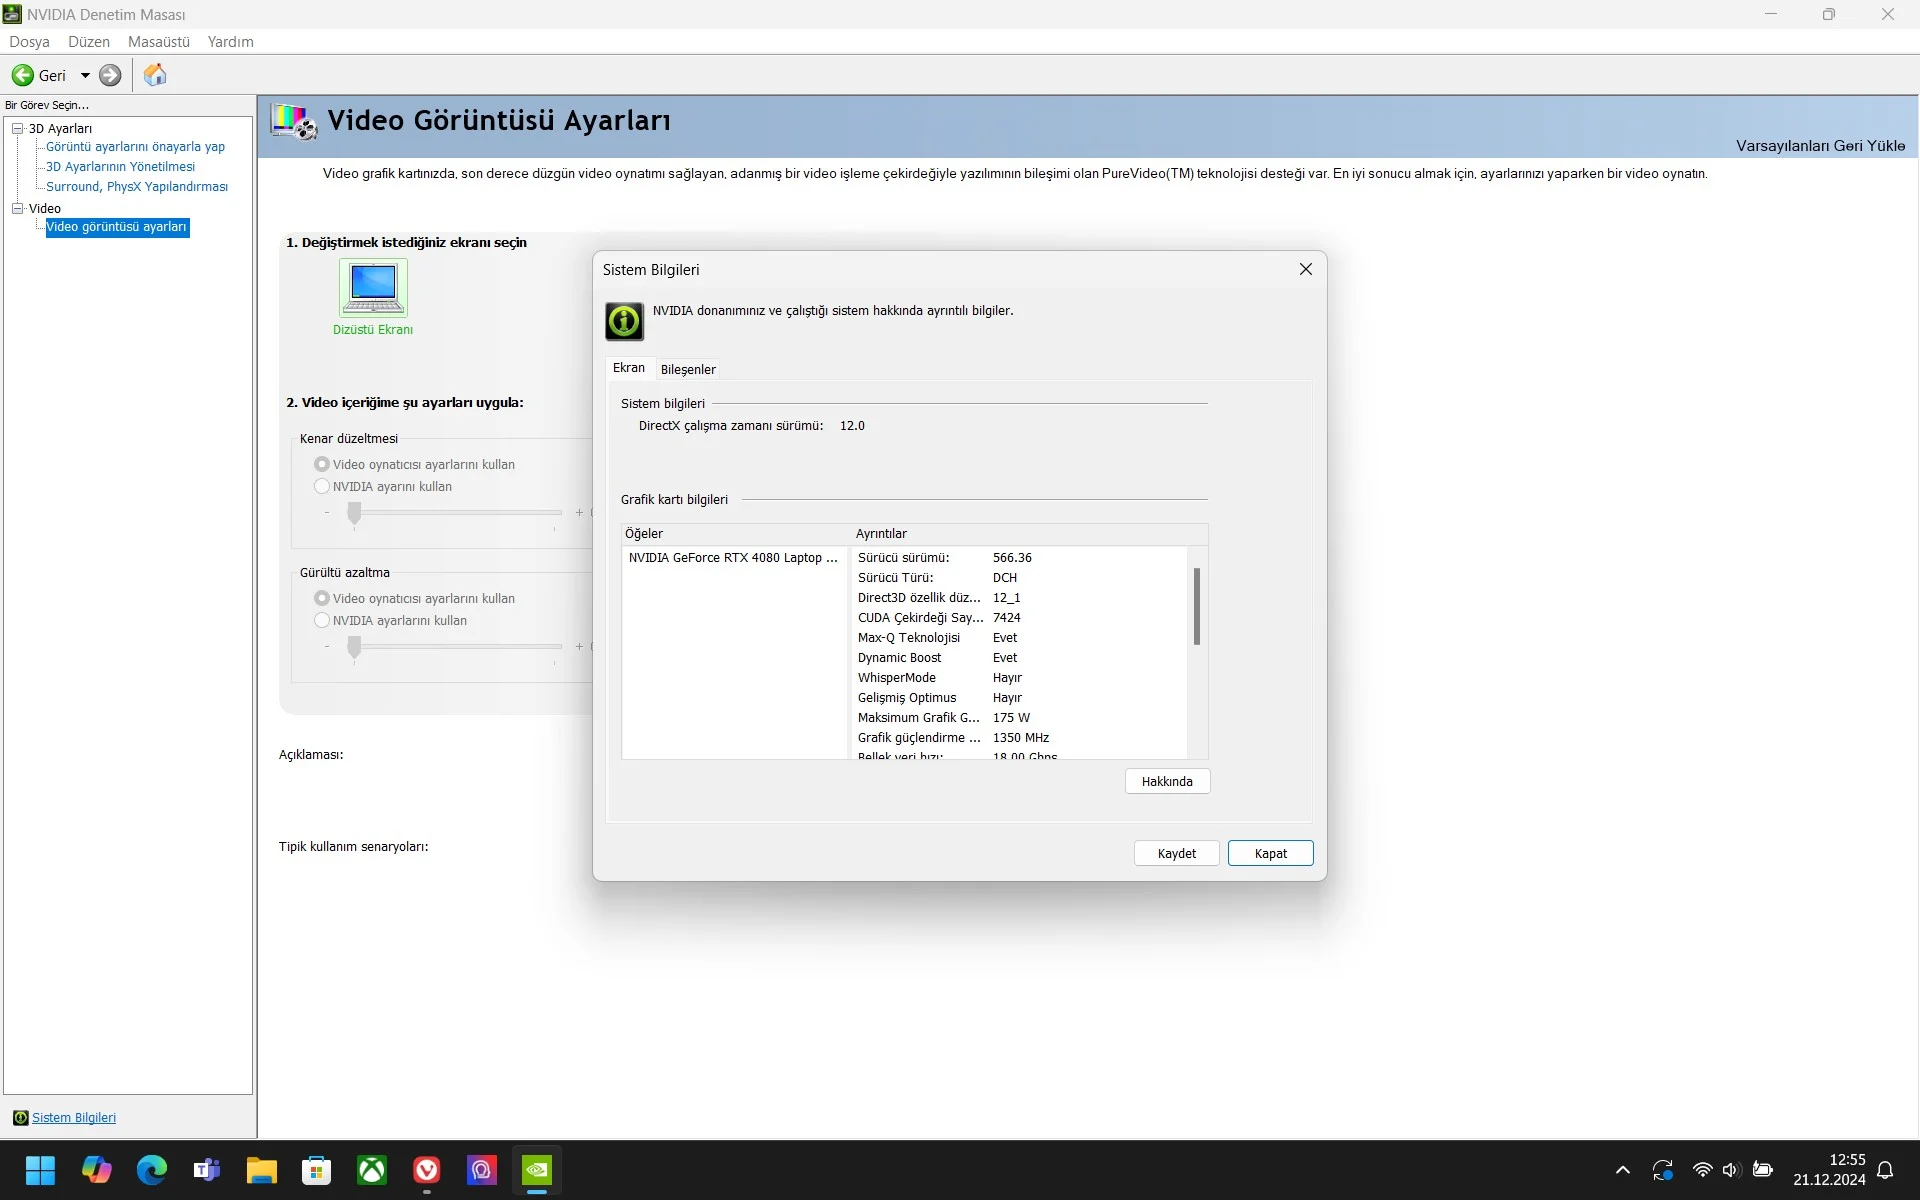The width and height of the screenshot is (1920, 1200).
Task: Open 3D Ayarlarının Yönetilmesi
Action: 120,167
